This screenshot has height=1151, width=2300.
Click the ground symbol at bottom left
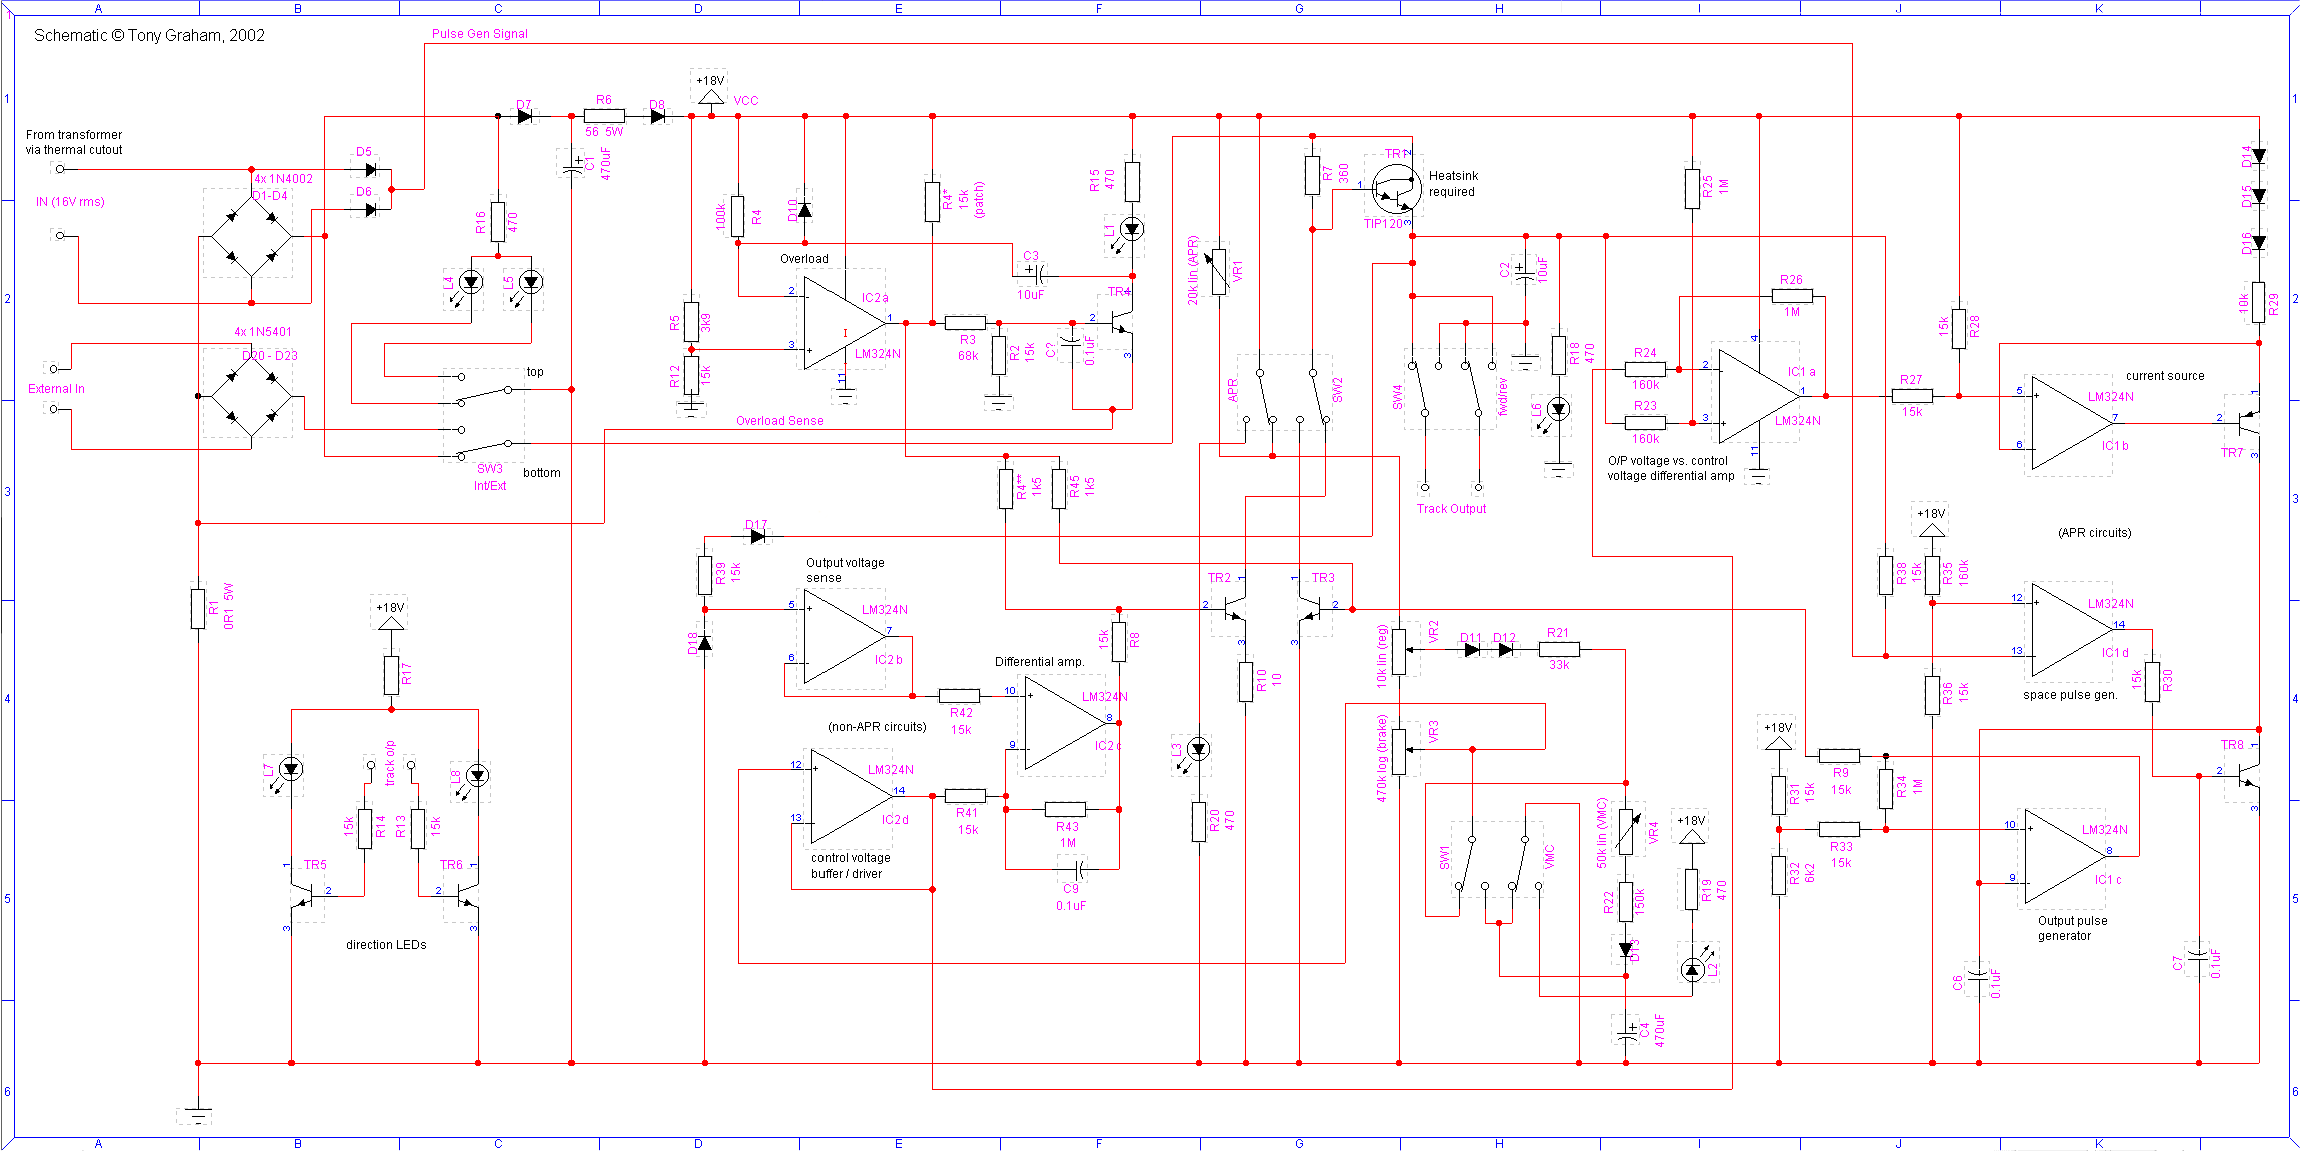[x=197, y=1115]
